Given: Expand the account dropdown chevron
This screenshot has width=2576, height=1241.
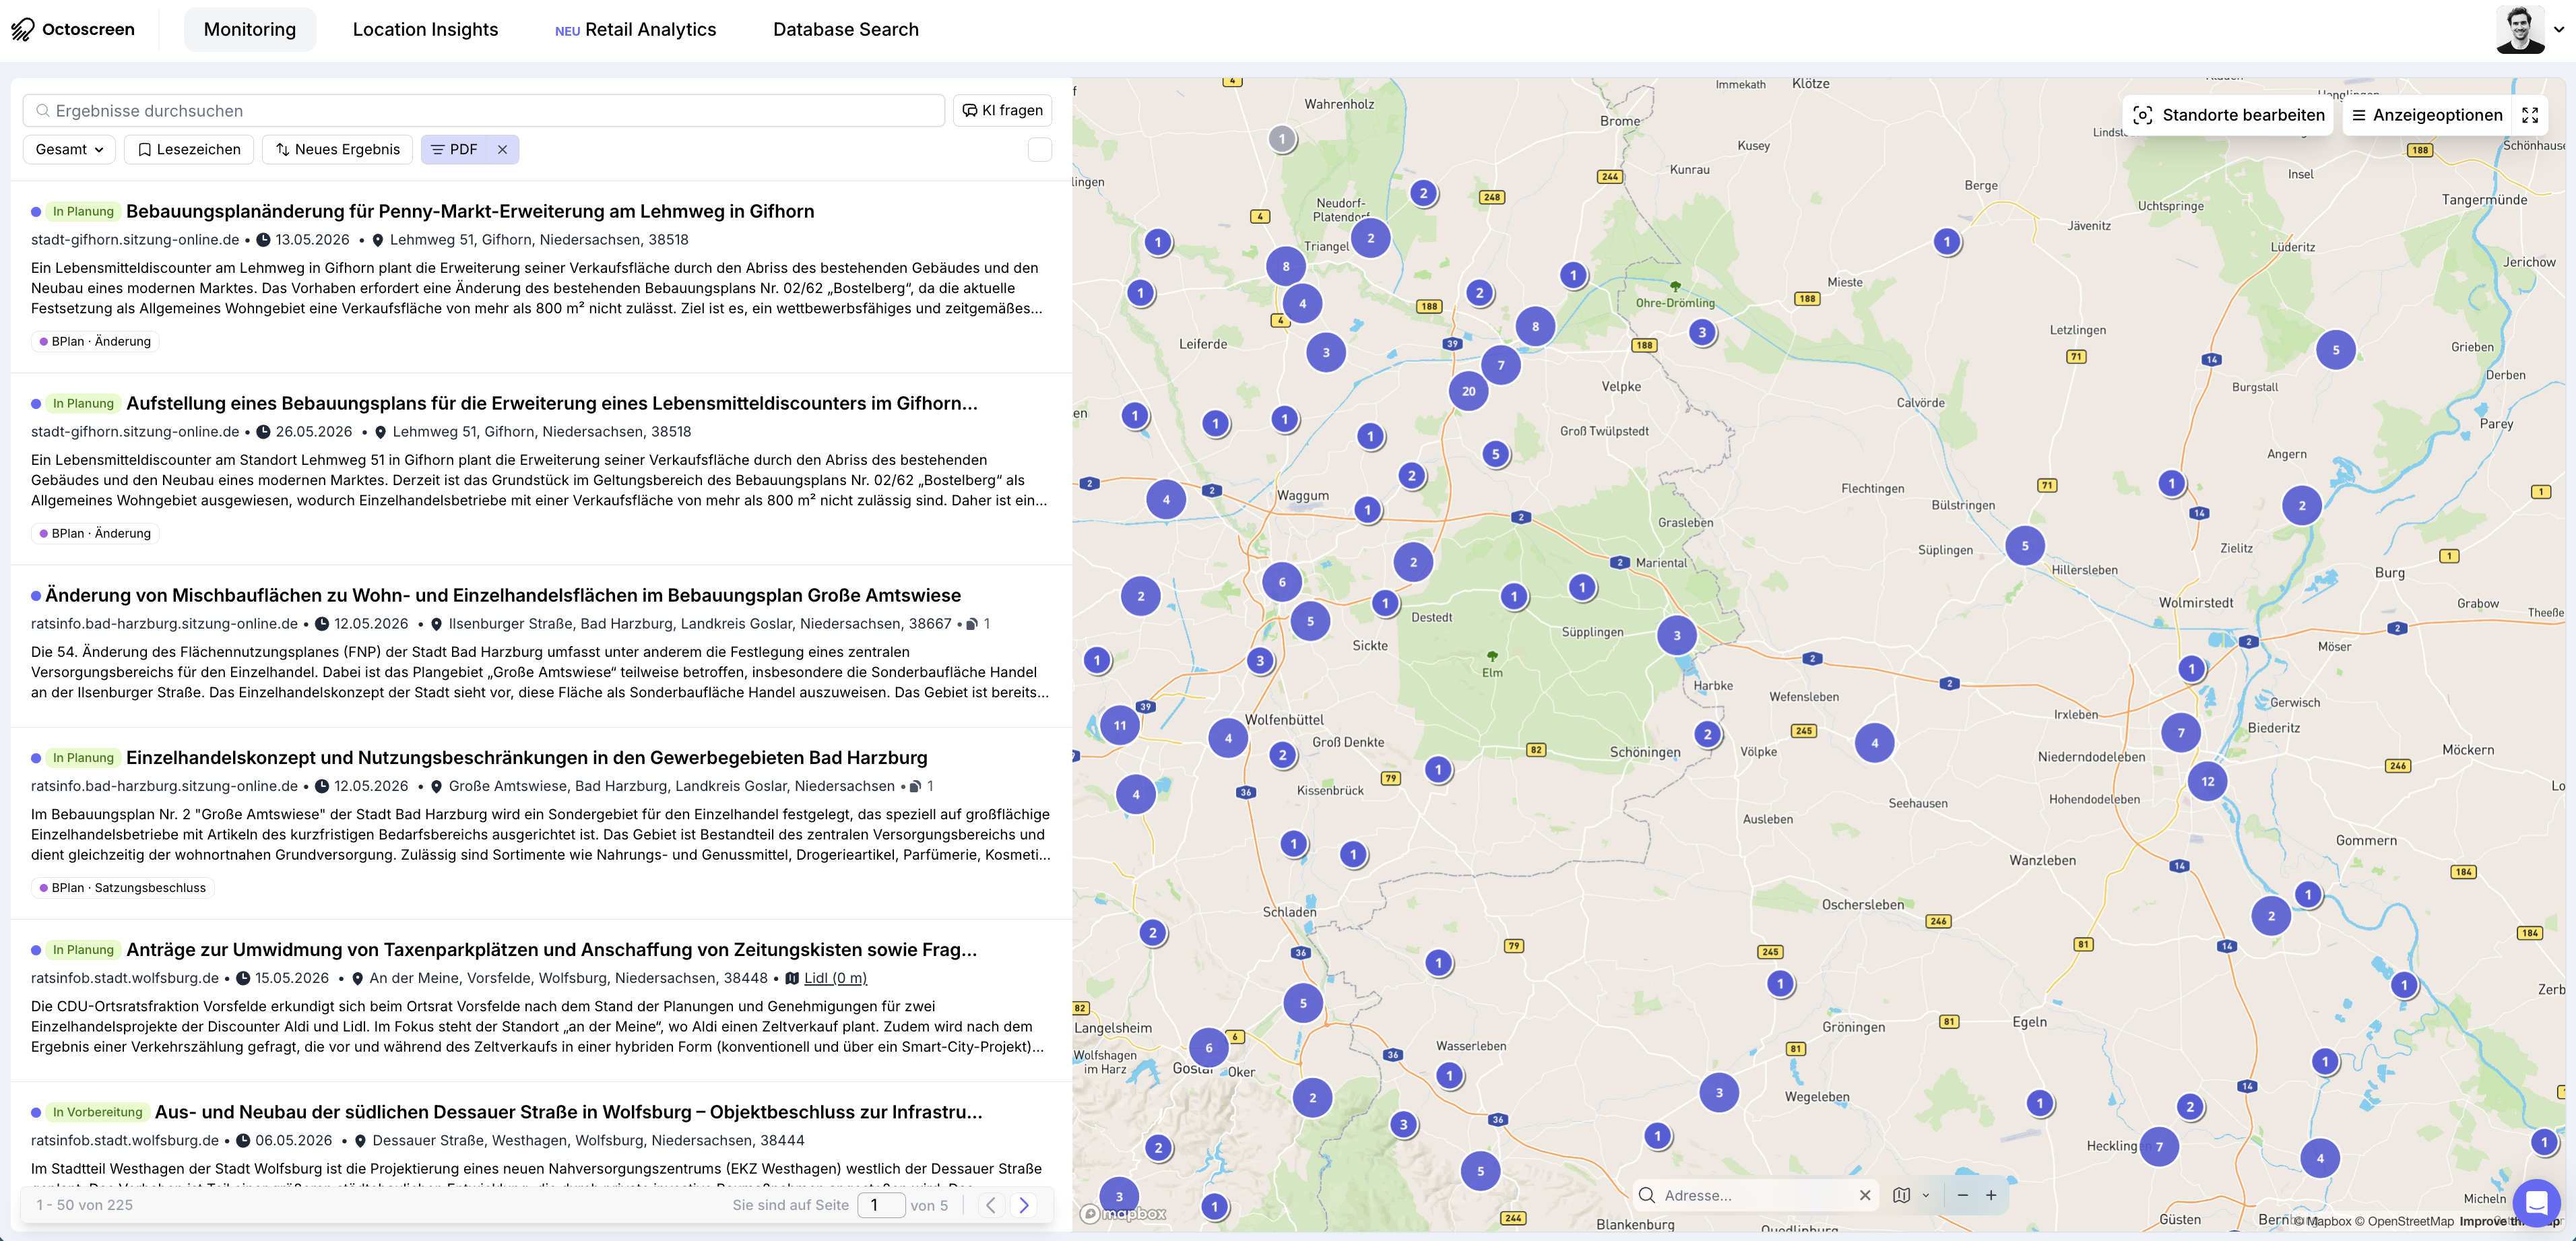Looking at the screenshot, I should point(2559,29).
